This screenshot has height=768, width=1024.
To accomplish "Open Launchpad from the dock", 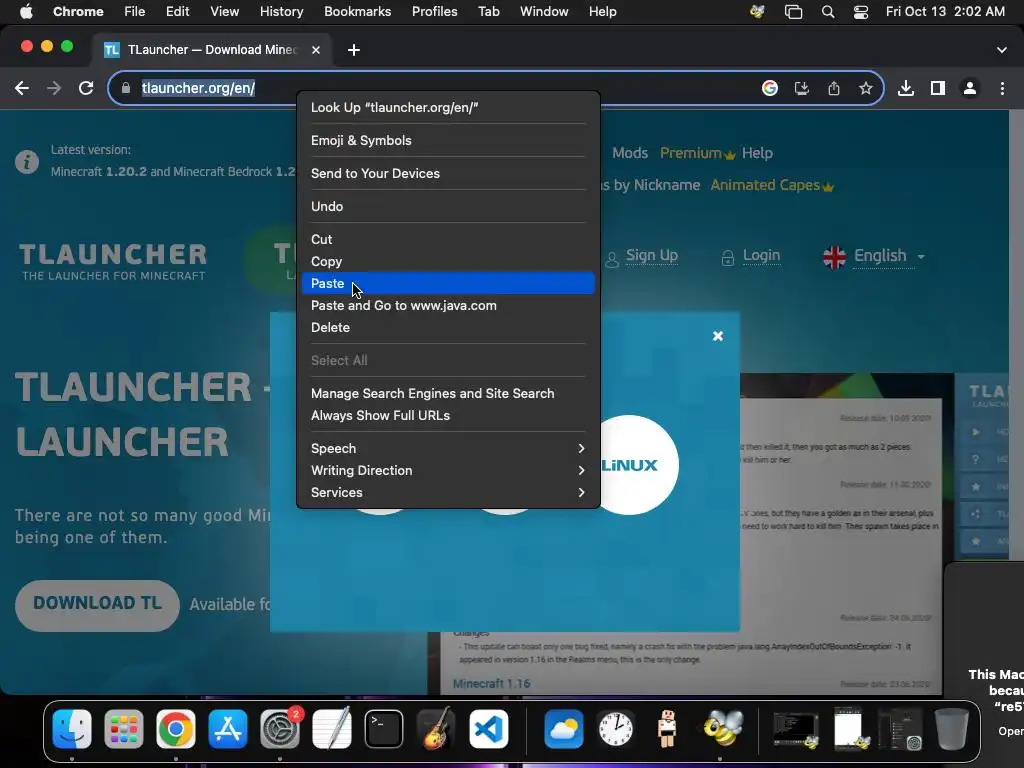I will (123, 728).
